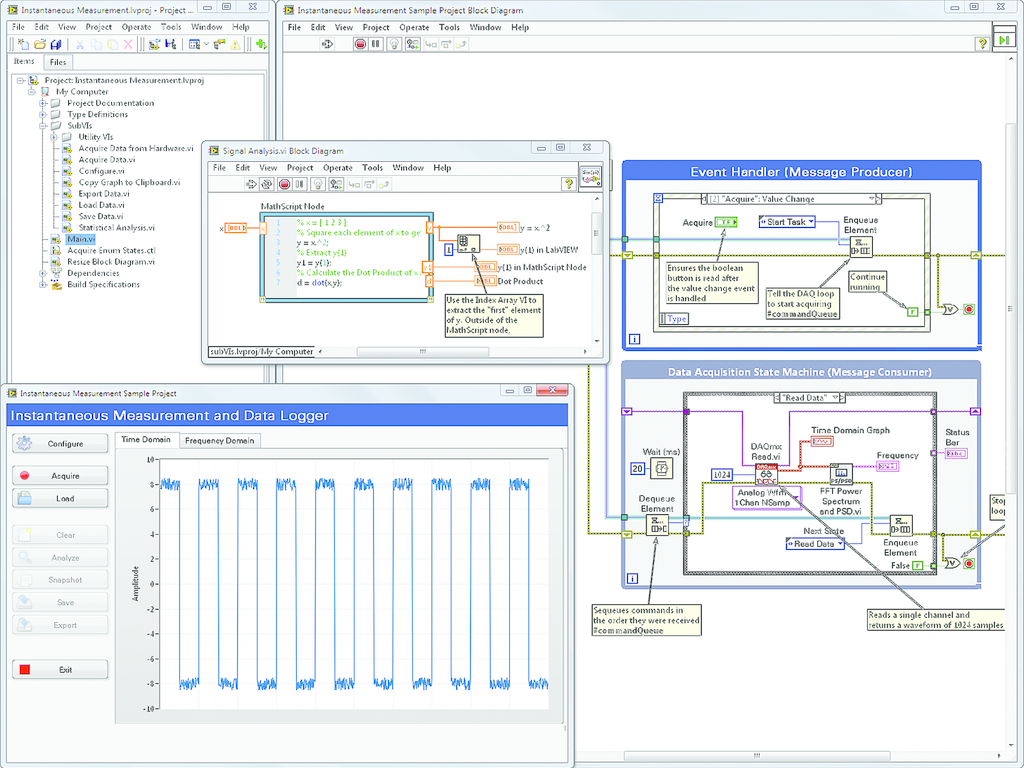1024x768 pixels.
Task: Click the Save All icon in the project toolbar
Action: pos(57,44)
